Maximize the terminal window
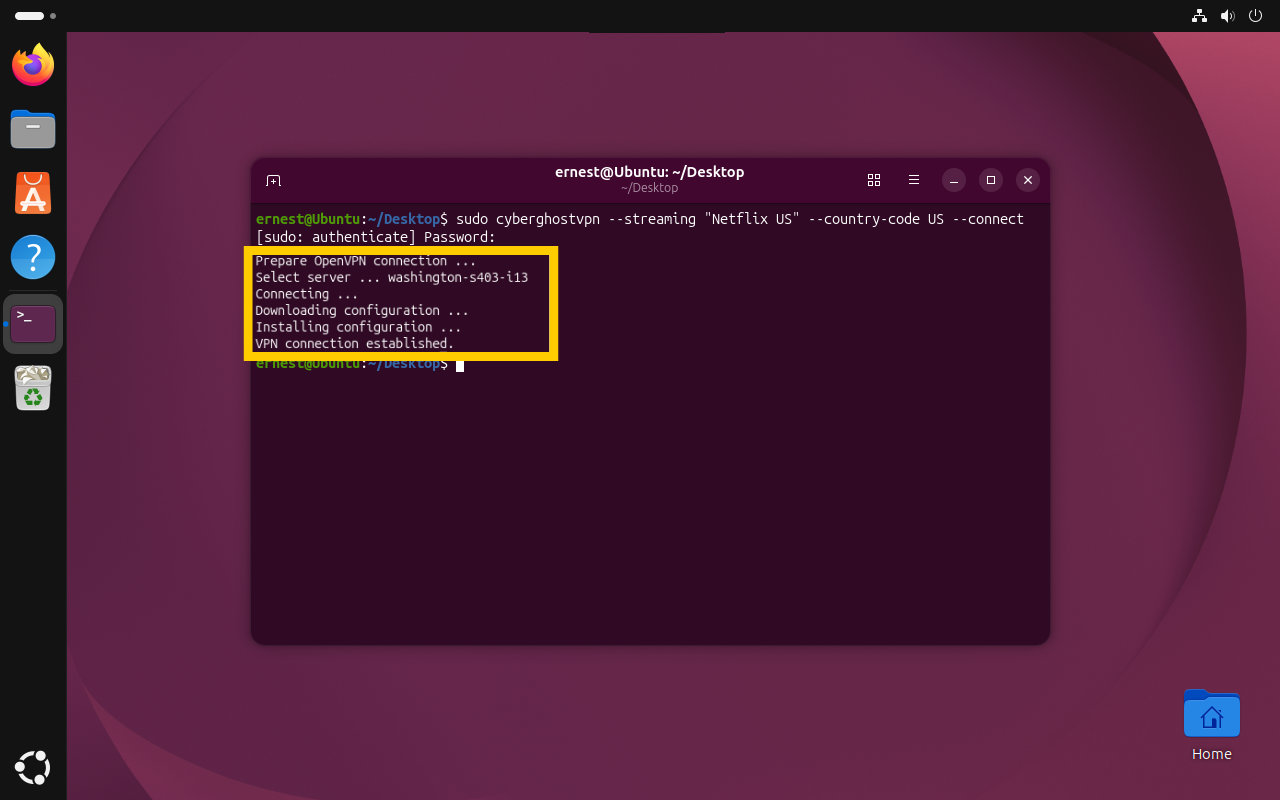 click(x=991, y=180)
